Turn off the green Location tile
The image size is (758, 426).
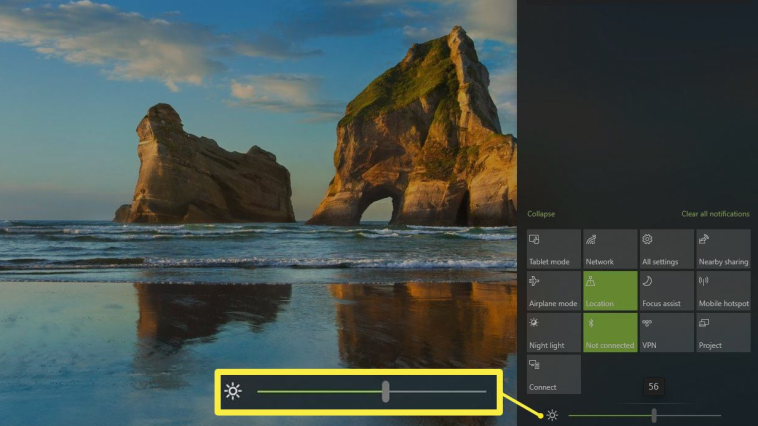point(610,291)
